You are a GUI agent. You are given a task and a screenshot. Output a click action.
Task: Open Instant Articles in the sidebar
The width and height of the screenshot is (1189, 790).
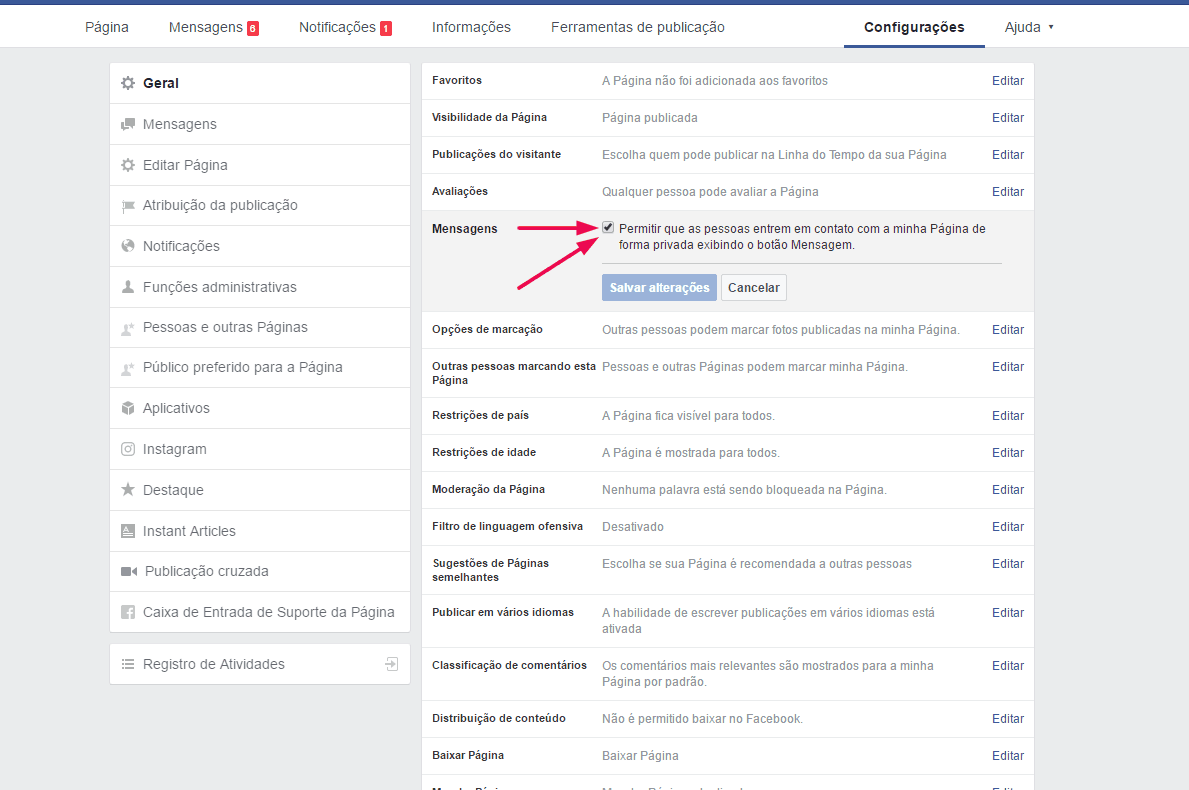coord(260,531)
